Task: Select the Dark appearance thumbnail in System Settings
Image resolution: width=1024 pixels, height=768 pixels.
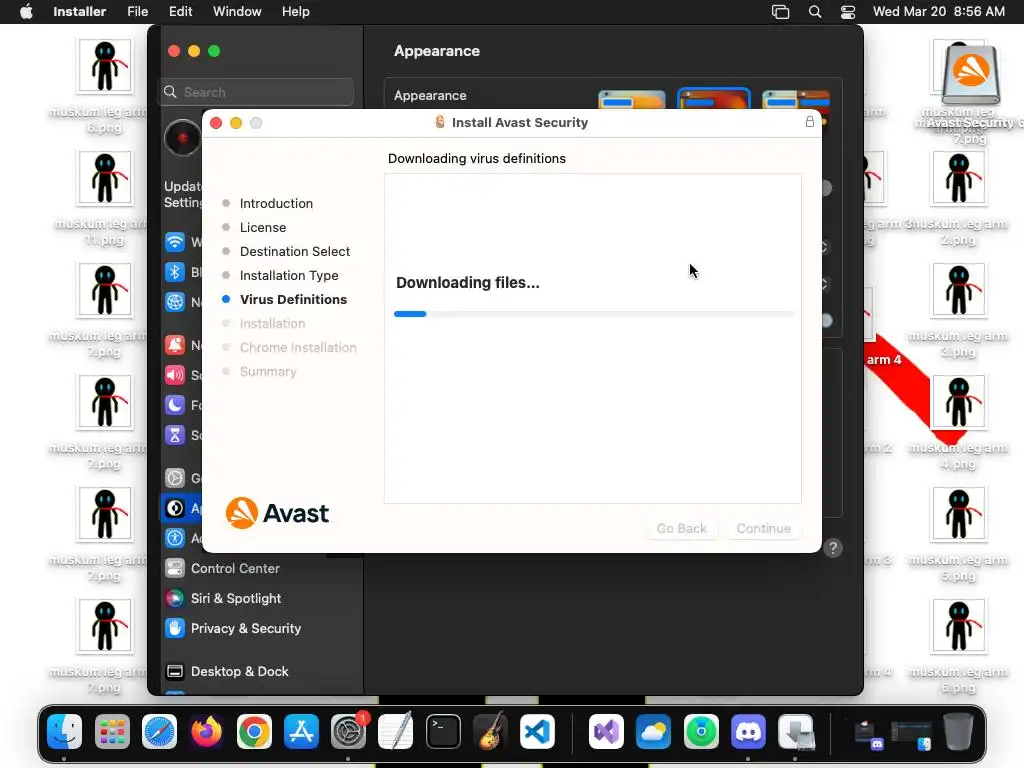Action: tap(714, 99)
